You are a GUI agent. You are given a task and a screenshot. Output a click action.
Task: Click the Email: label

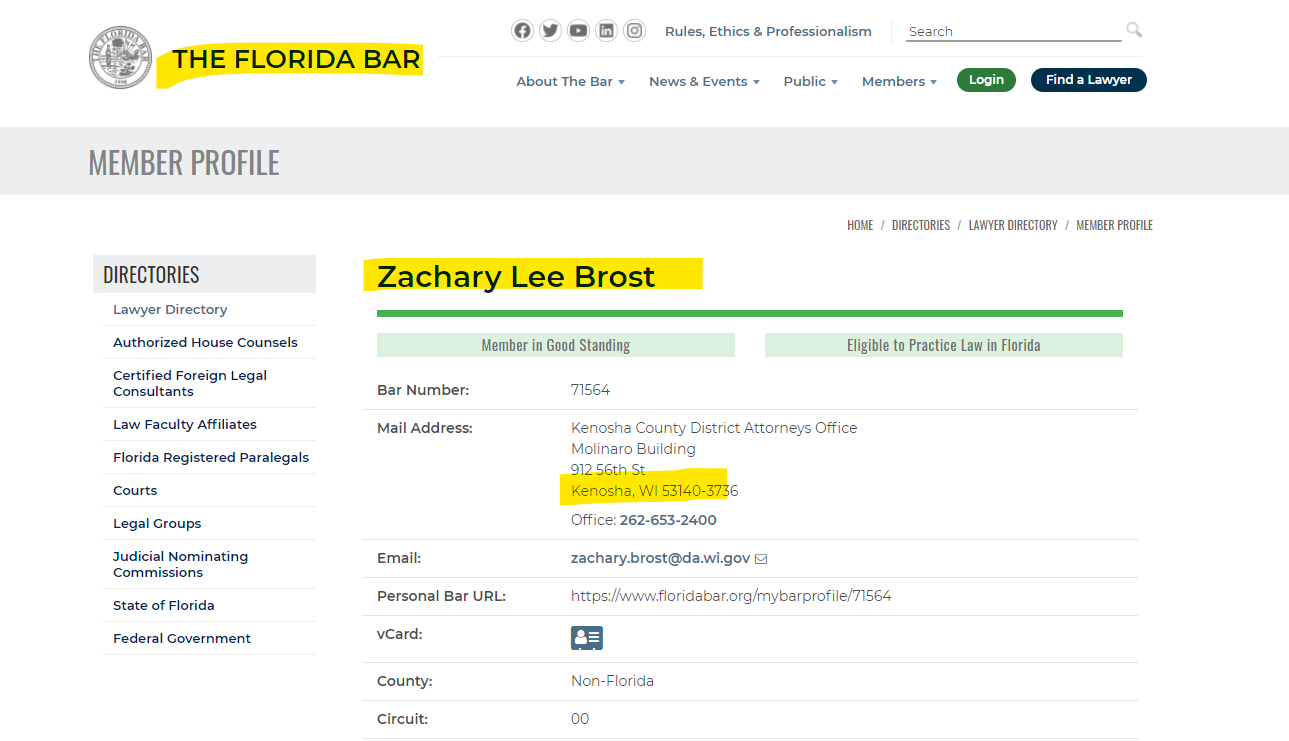point(399,558)
